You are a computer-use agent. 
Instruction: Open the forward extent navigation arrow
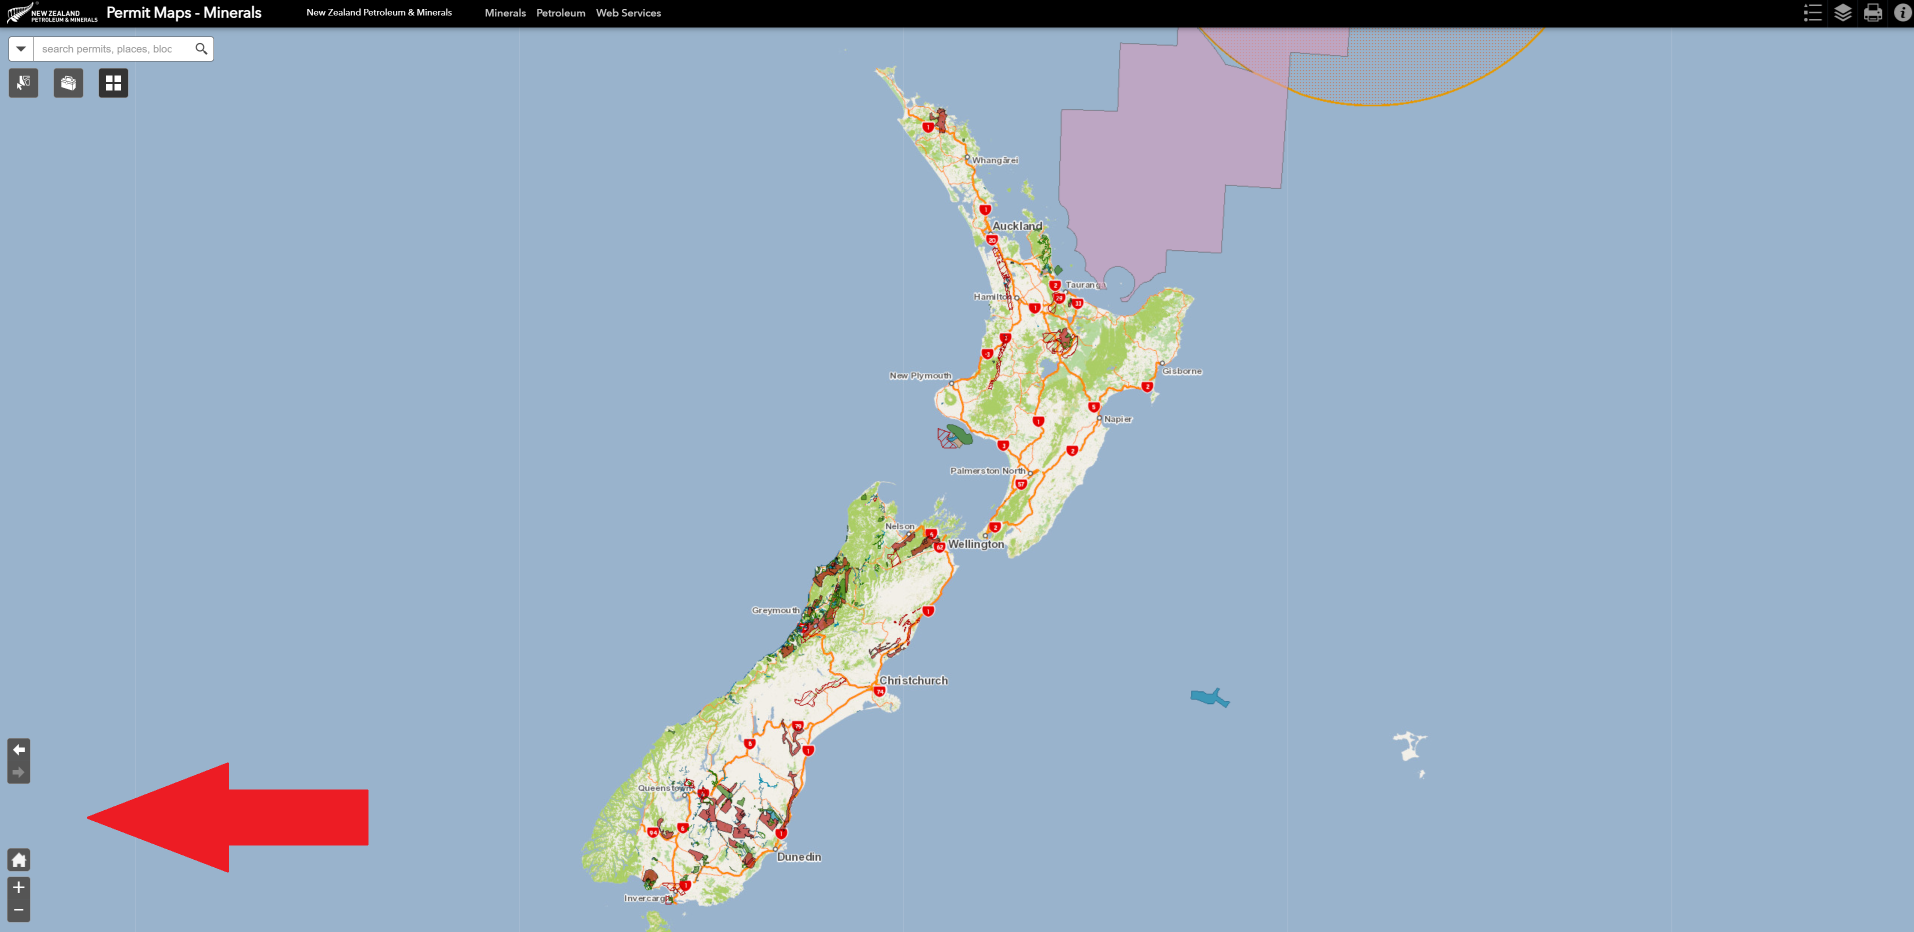pyautogui.click(x=18, y=771)
